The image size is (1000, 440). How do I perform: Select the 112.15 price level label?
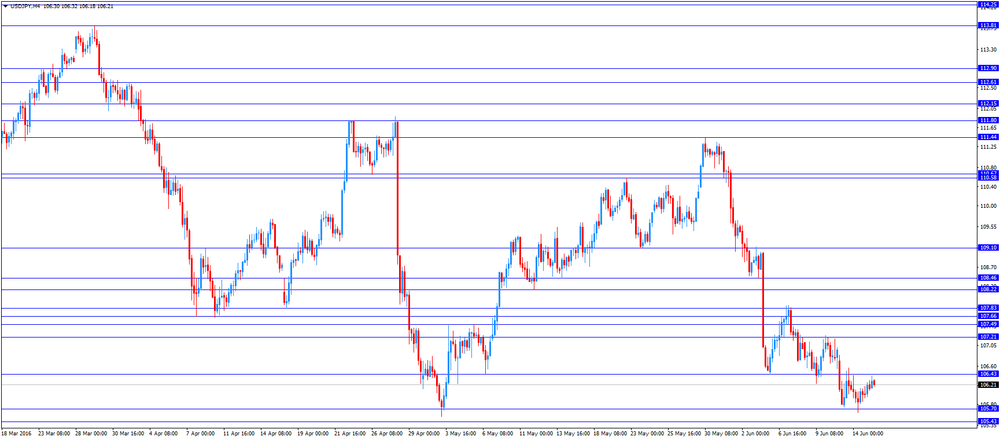pos(988,104)
